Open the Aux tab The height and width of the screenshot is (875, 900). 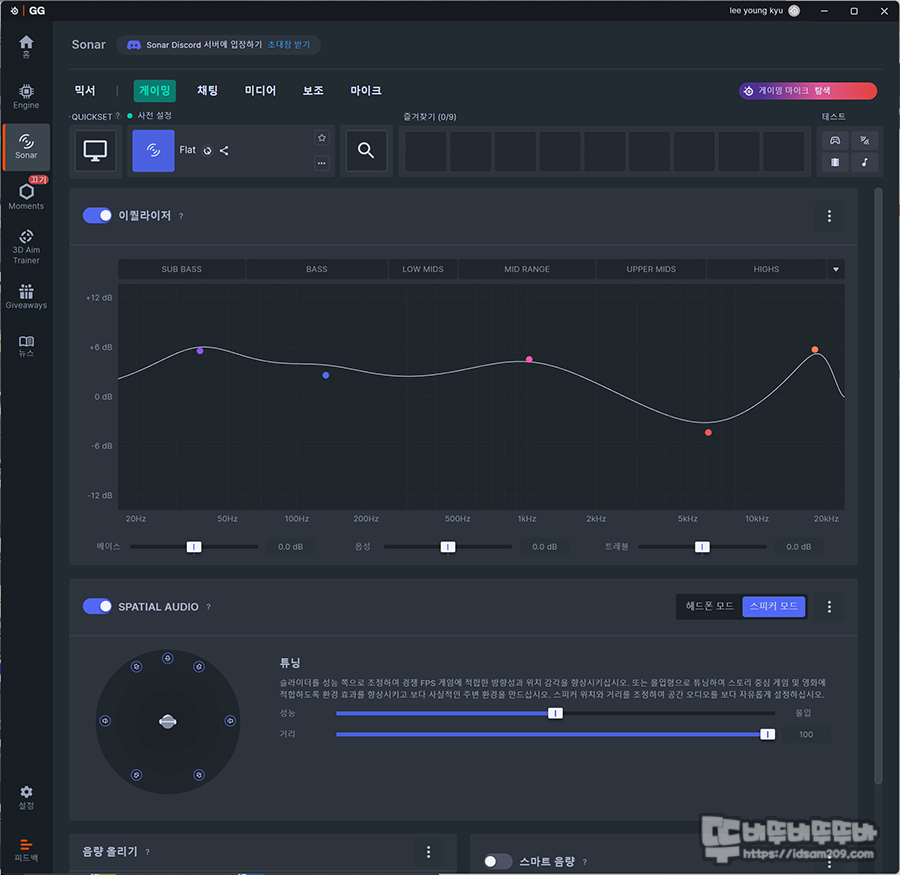pyautogui.click(x=313, y=91)
